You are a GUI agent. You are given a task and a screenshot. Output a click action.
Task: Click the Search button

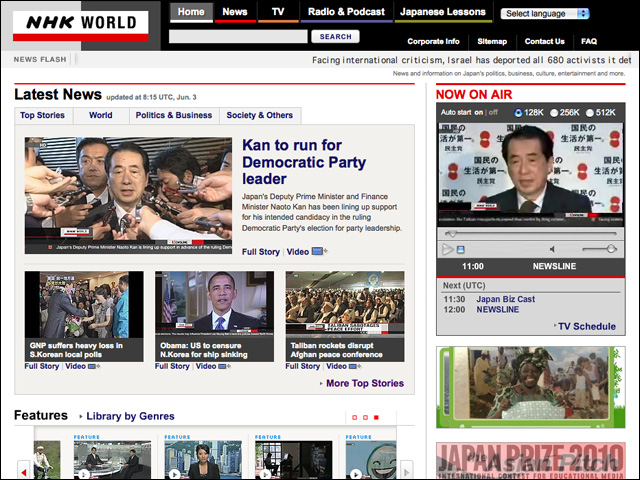(335, 36)
